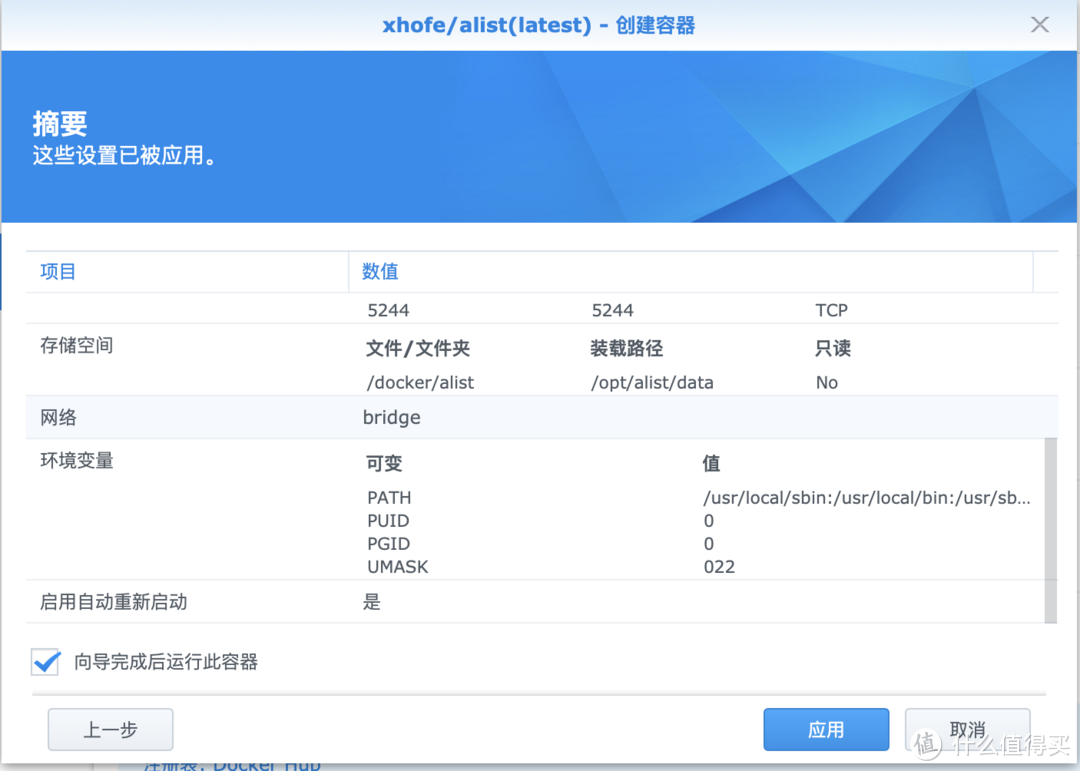Go back using the 上一步 button
Viewport: 1080px width, 771px height.
click(110, 729)
